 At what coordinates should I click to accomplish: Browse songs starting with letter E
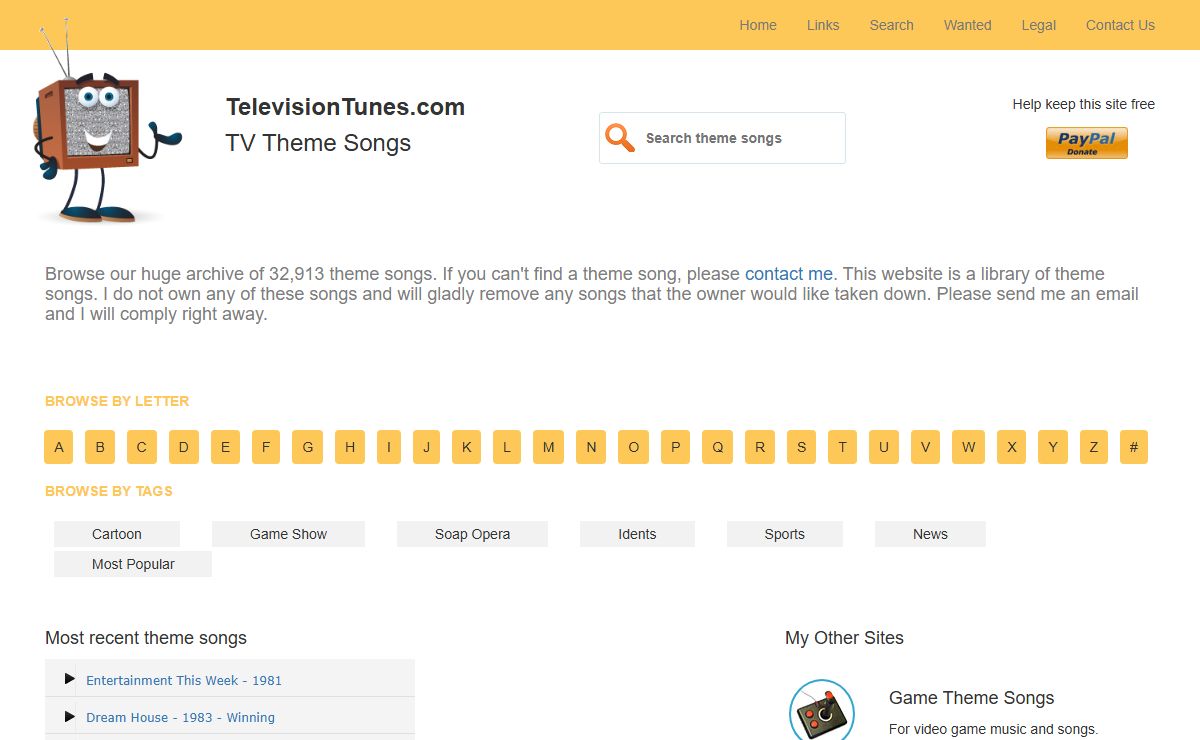pos(225,447)
